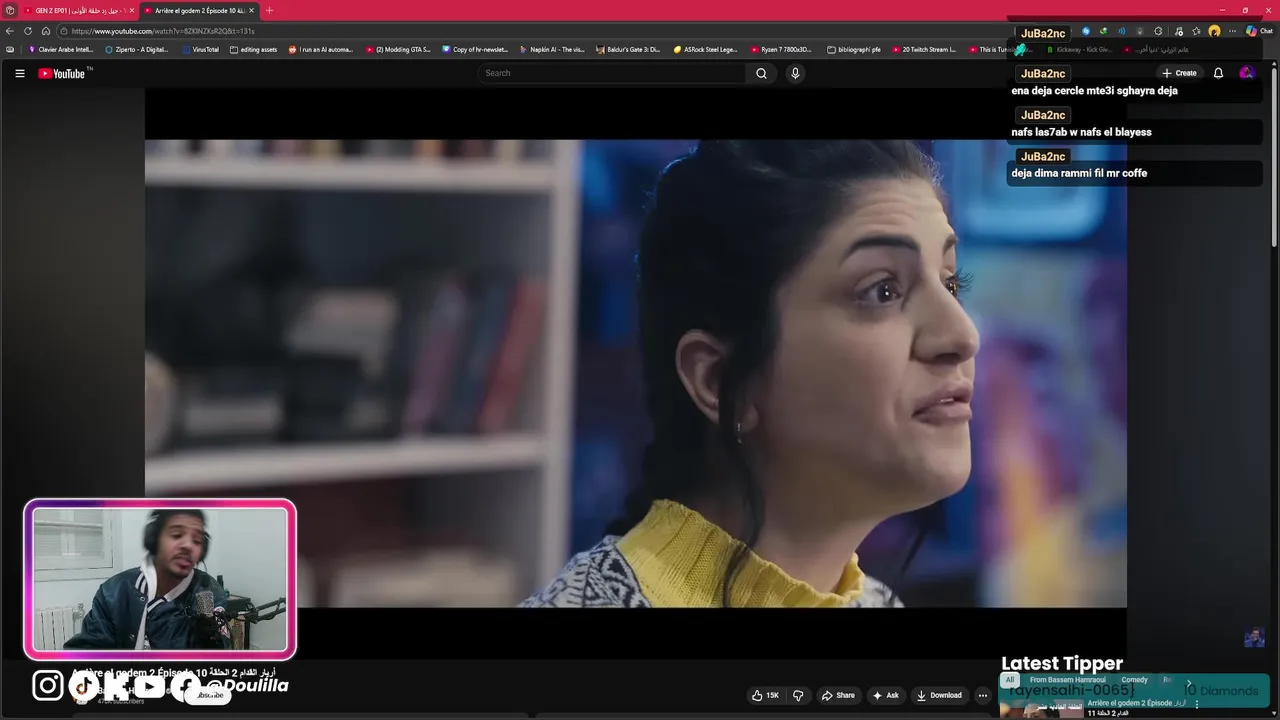Open Ryzen 7 7800x3D... bookmark
This screenshot has height=720, width=1280.
click(781, 49)
